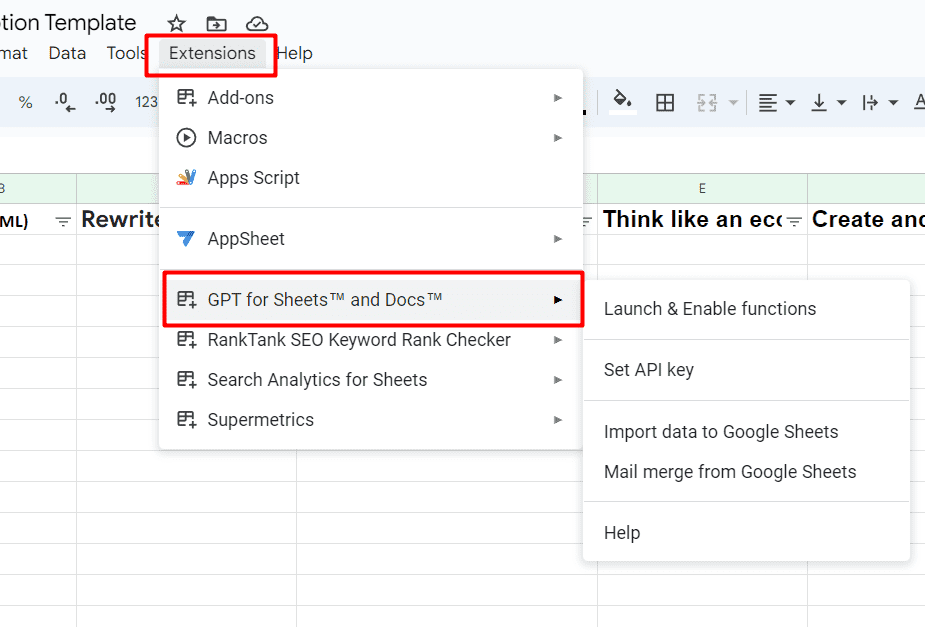Select GPT for Sheets and Docs
This screenshot has height=627, width=925.
pyautogui.click(x=371, y=299)
